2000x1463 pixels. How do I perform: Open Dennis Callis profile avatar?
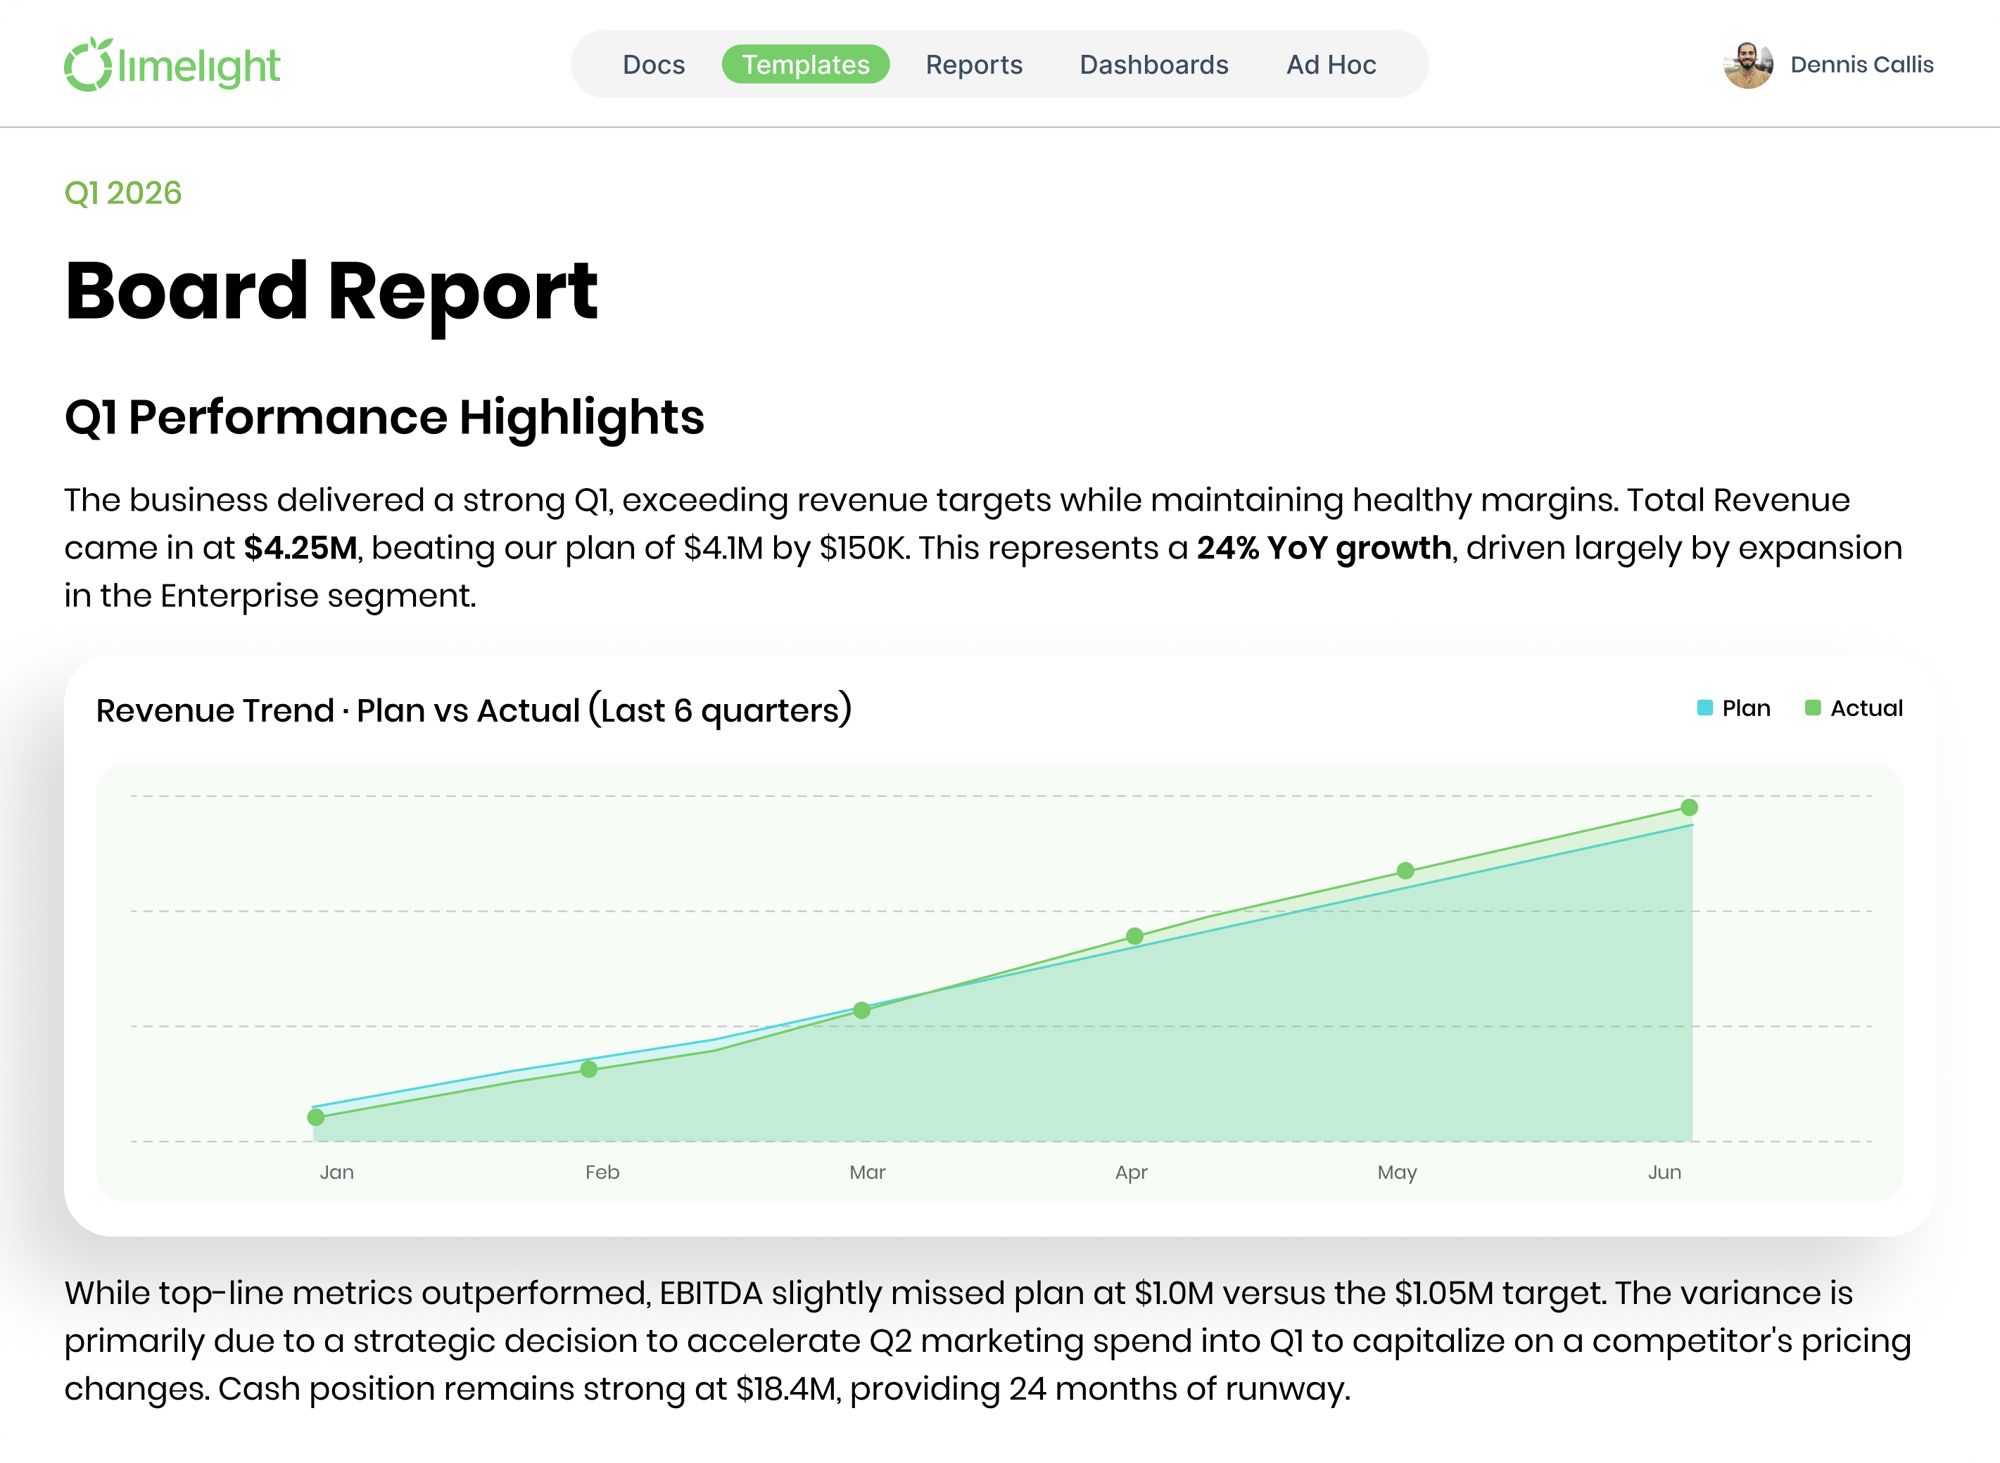(x=1748, y=65)
